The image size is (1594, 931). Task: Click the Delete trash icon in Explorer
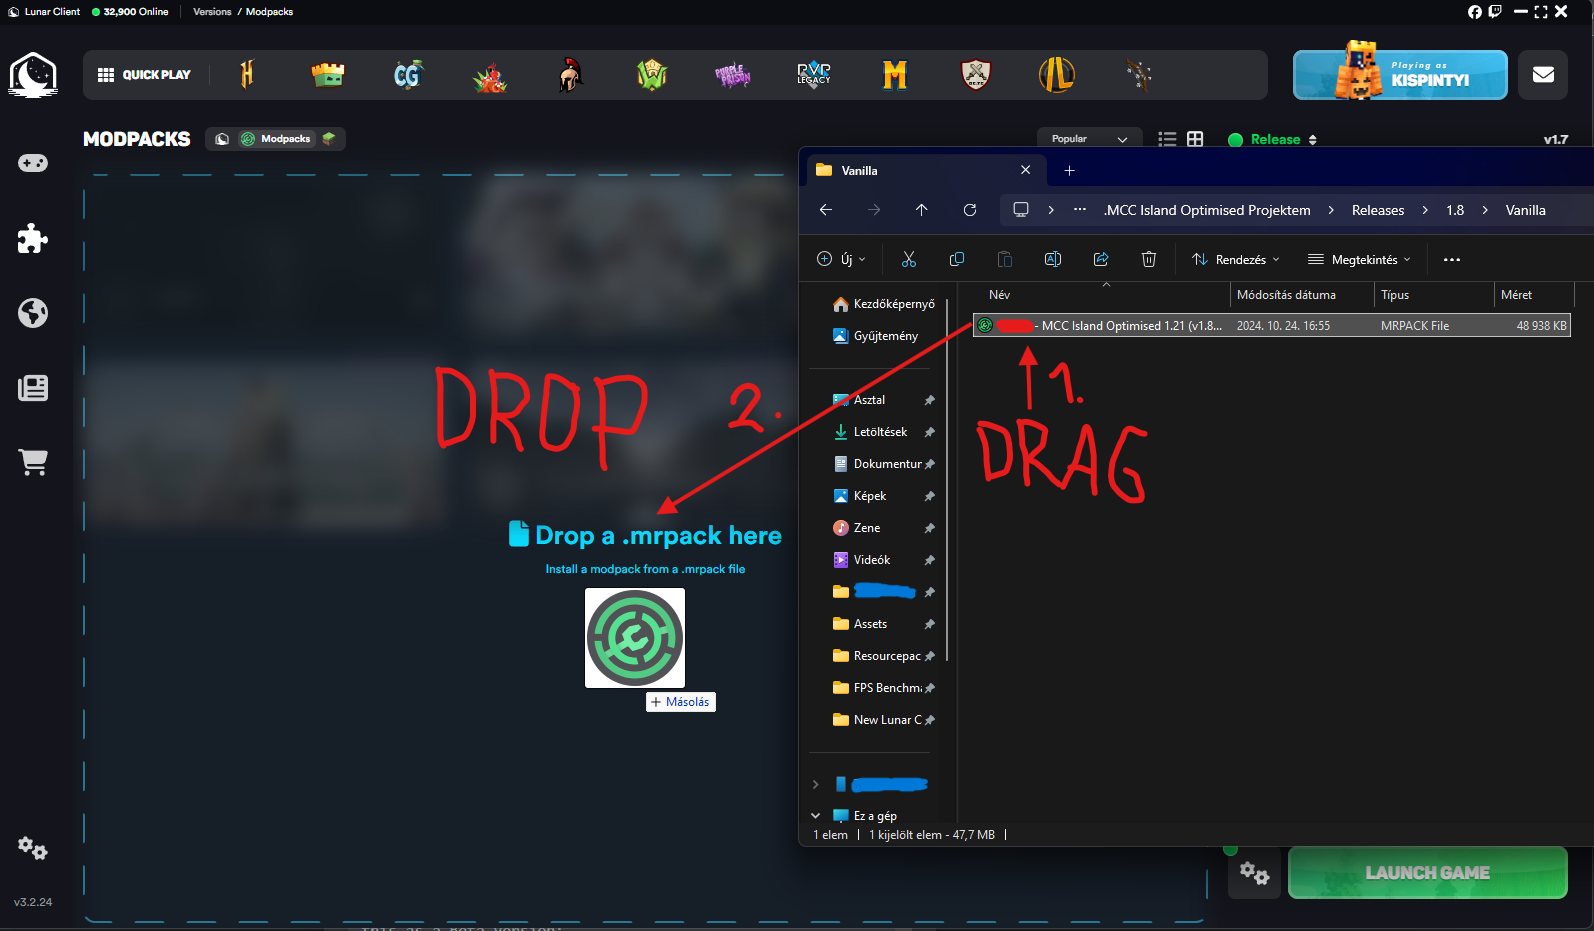[x=1149, y=259]
